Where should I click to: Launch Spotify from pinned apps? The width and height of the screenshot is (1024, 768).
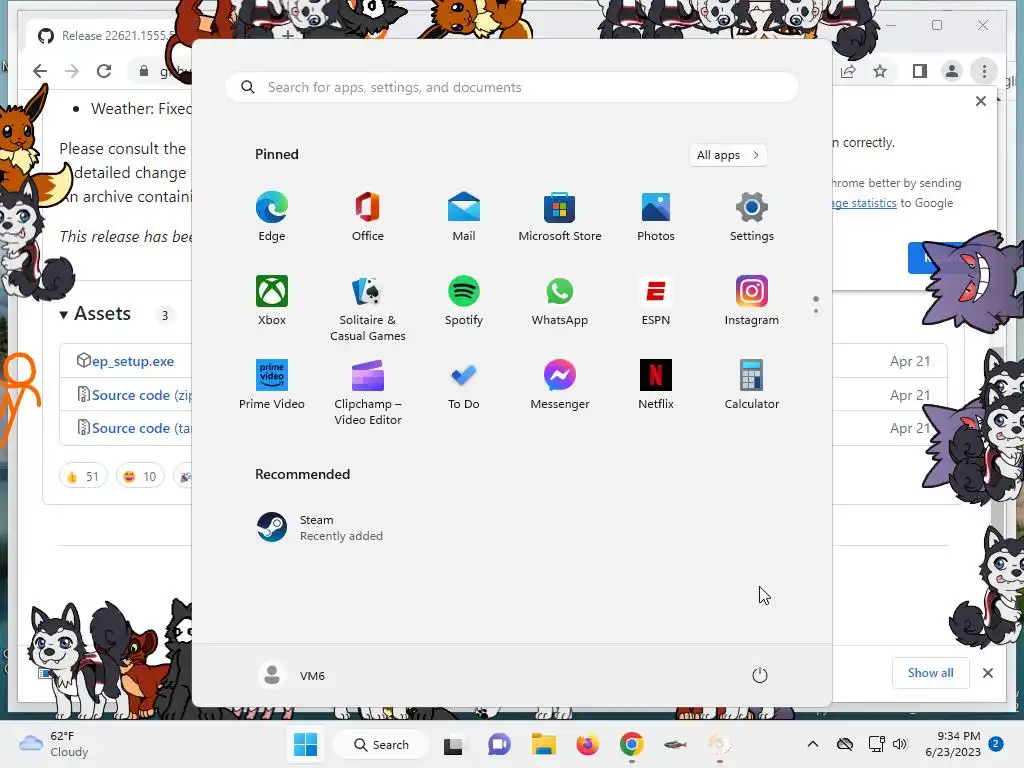coord(464,301)
